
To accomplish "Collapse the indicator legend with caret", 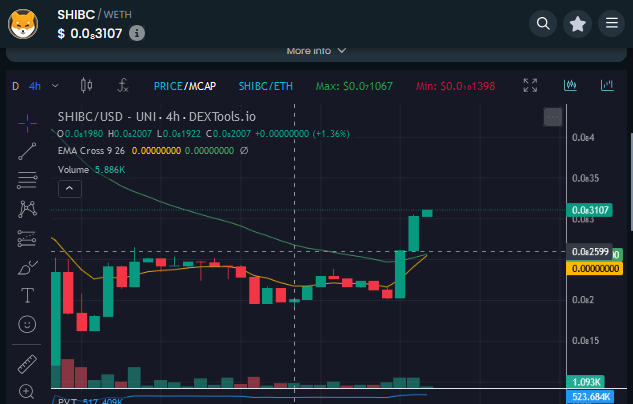I will click(70, 189).
